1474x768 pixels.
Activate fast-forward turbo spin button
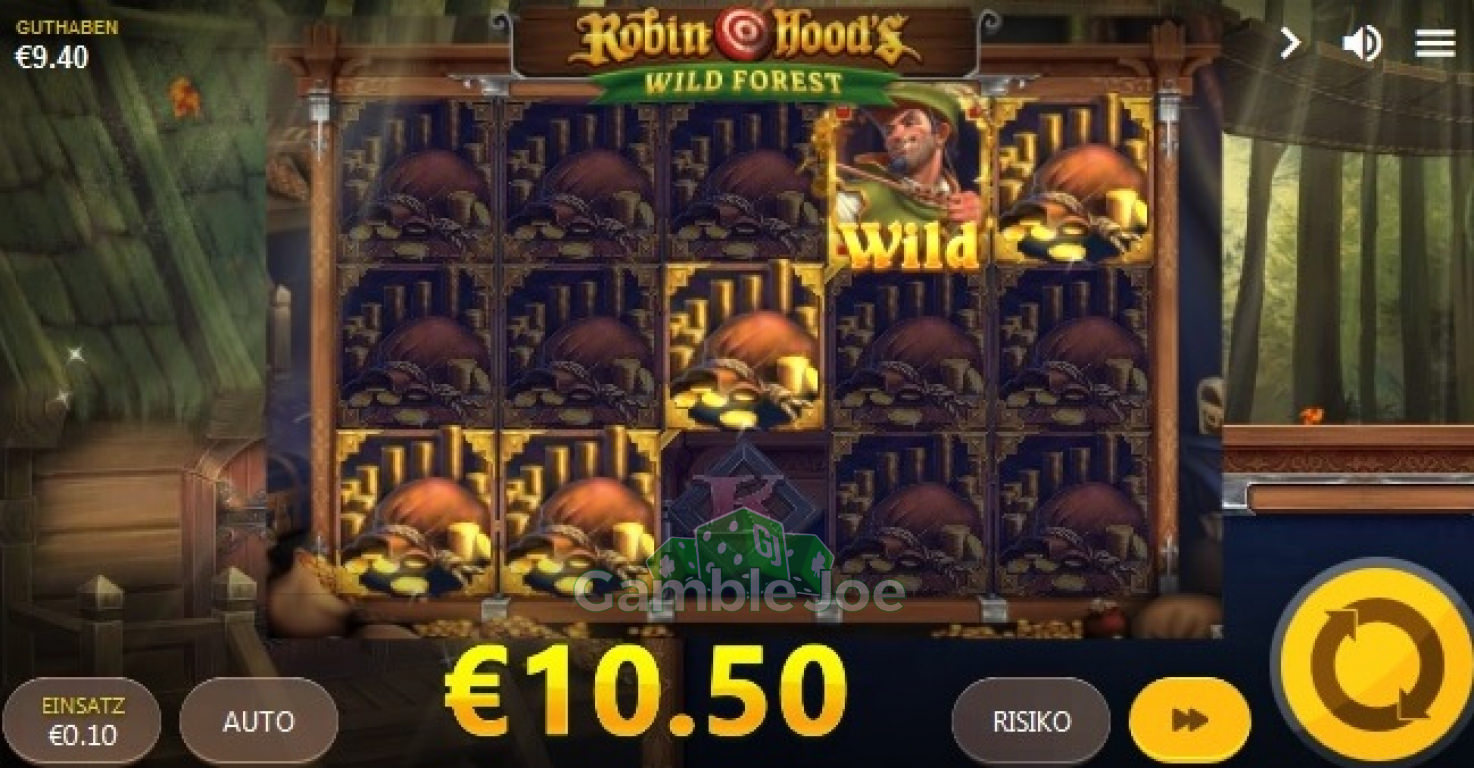(1190, 721)
